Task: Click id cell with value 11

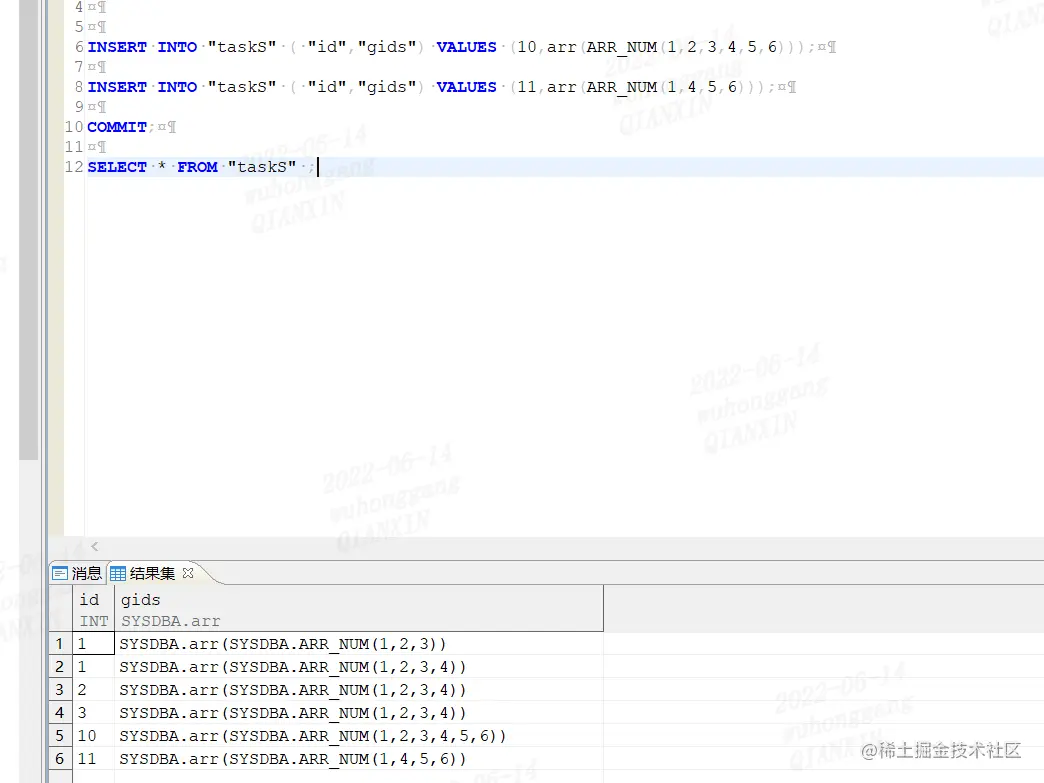Action: [x=93, y=758]
